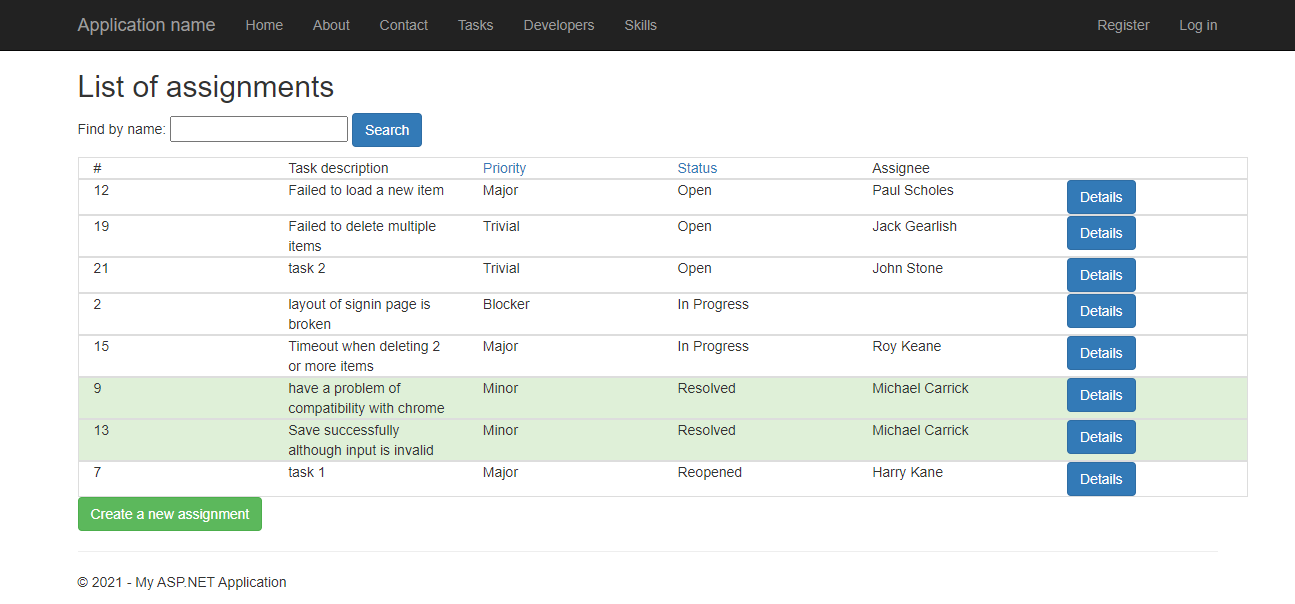Click the Resolved status of row 13
1295x604 pixels.
tap(706, 430)
